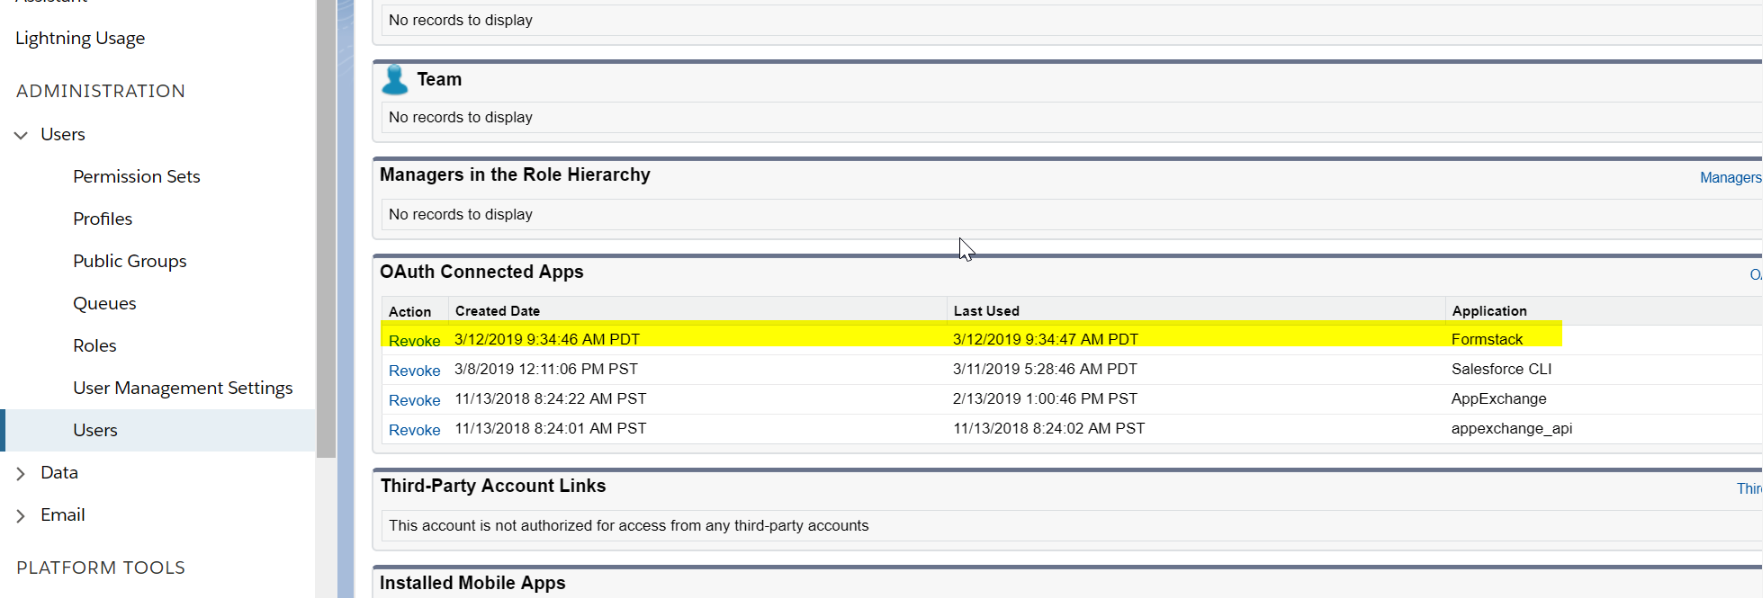Click created date 3/8/2019 12:11:06 PM PST
This screenshot has height=598, width=1763.
click(546, 369)
